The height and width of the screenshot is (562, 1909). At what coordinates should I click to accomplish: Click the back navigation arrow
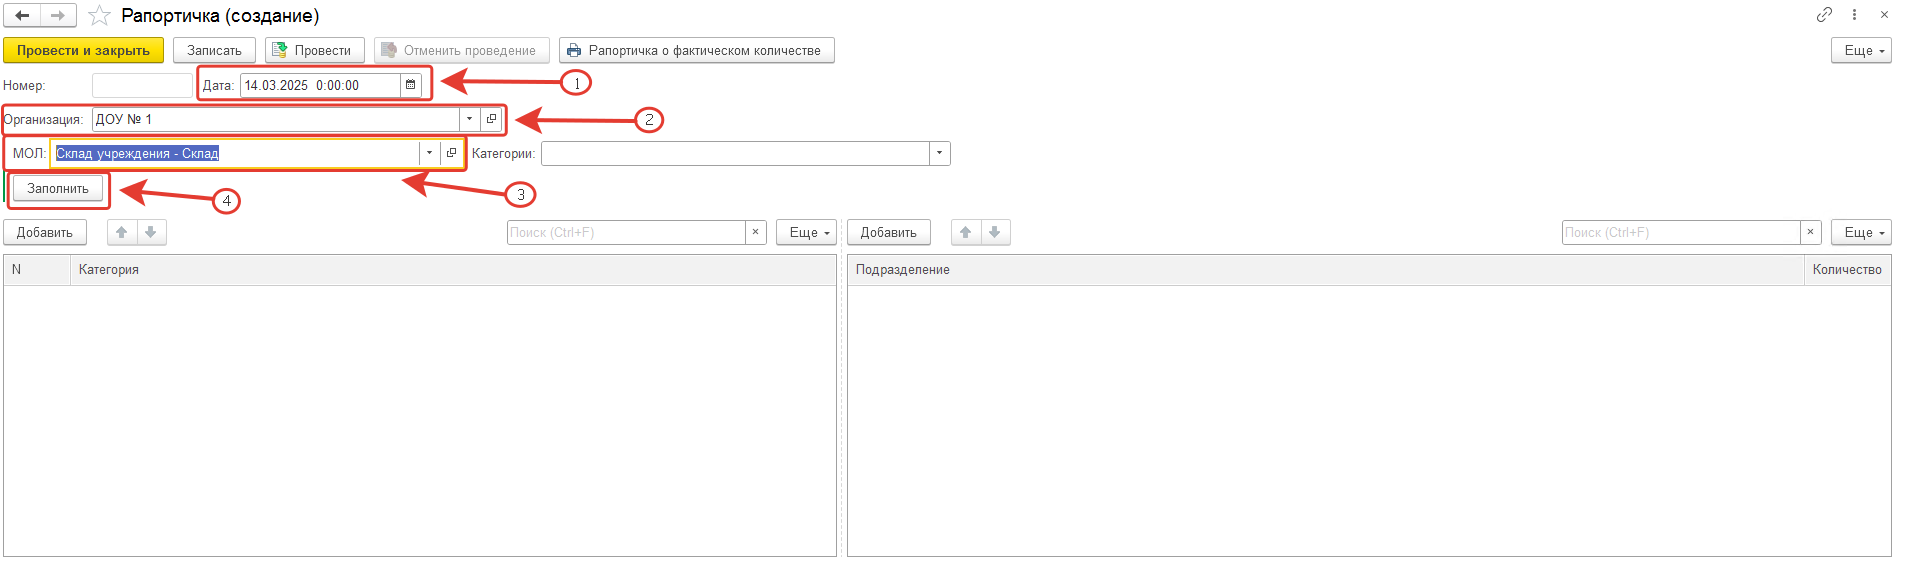(22, 16)
